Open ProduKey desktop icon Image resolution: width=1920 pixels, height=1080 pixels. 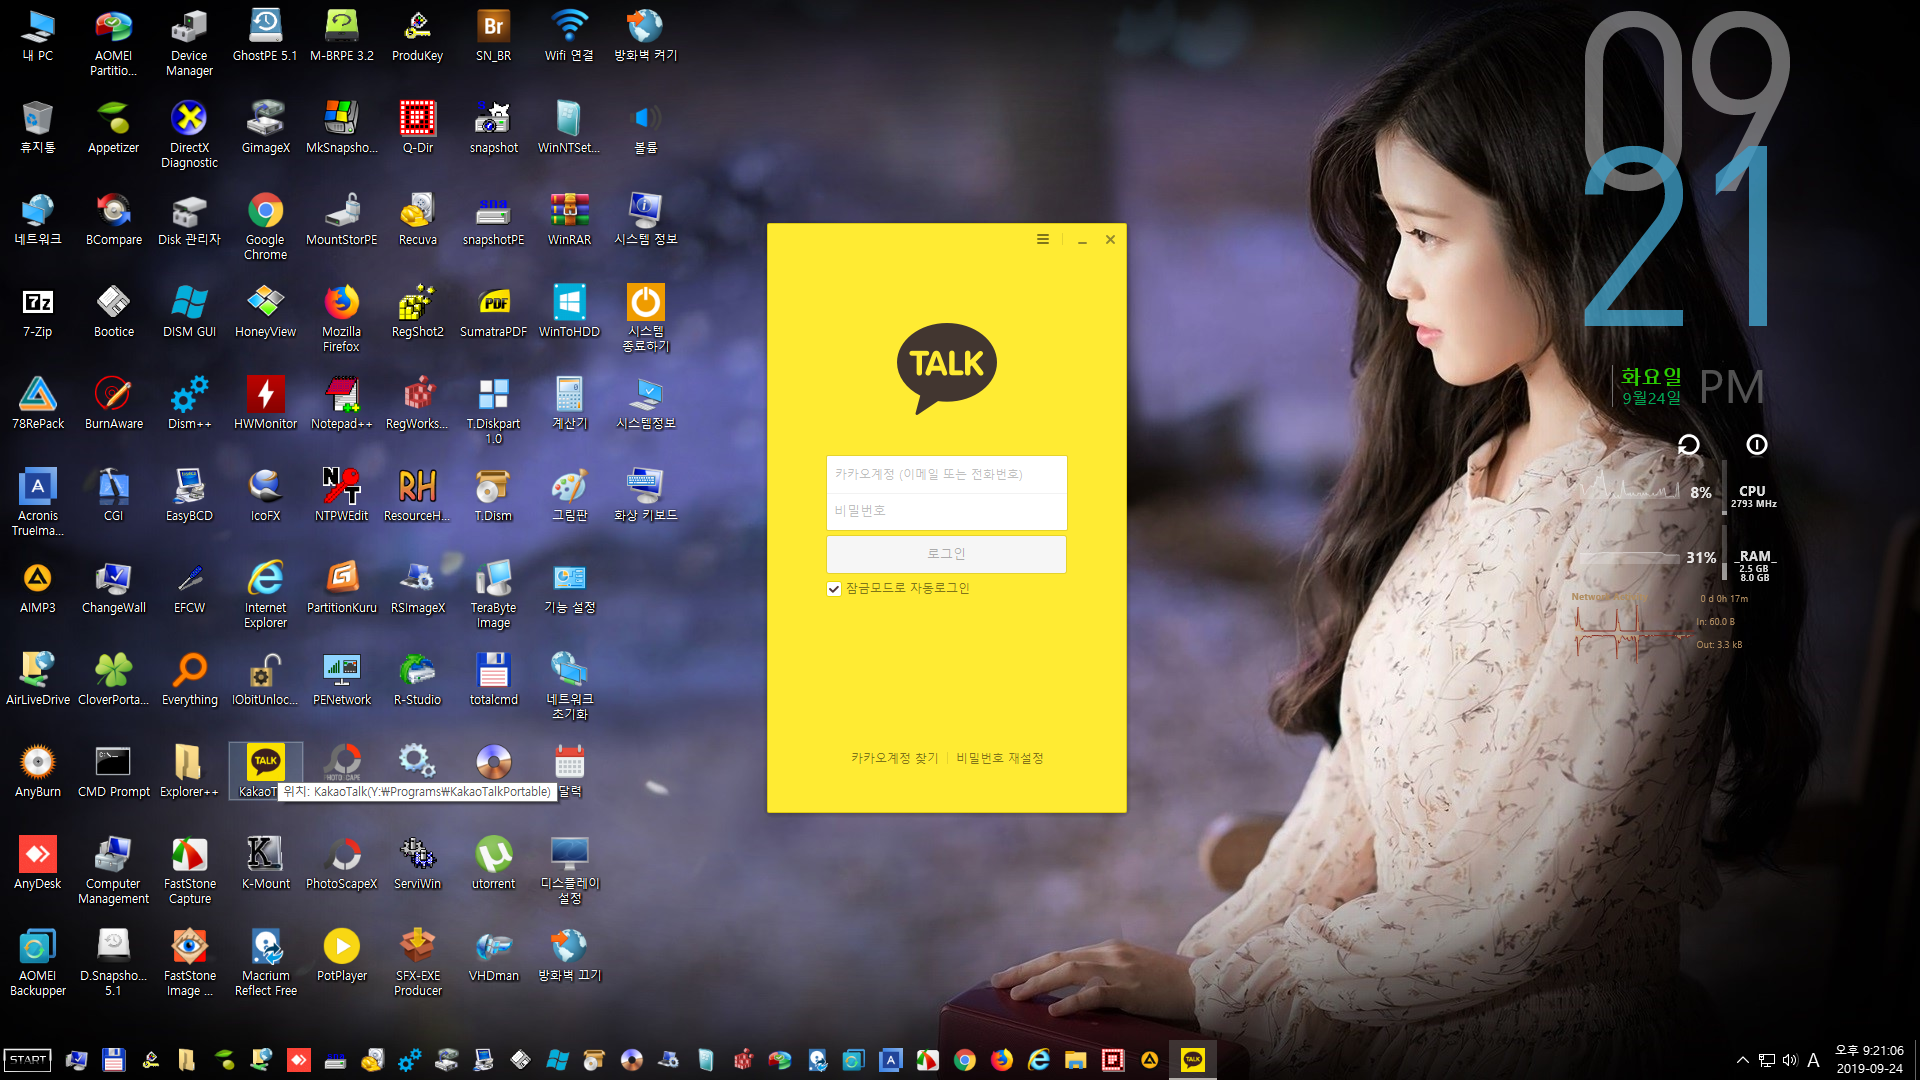417,35
